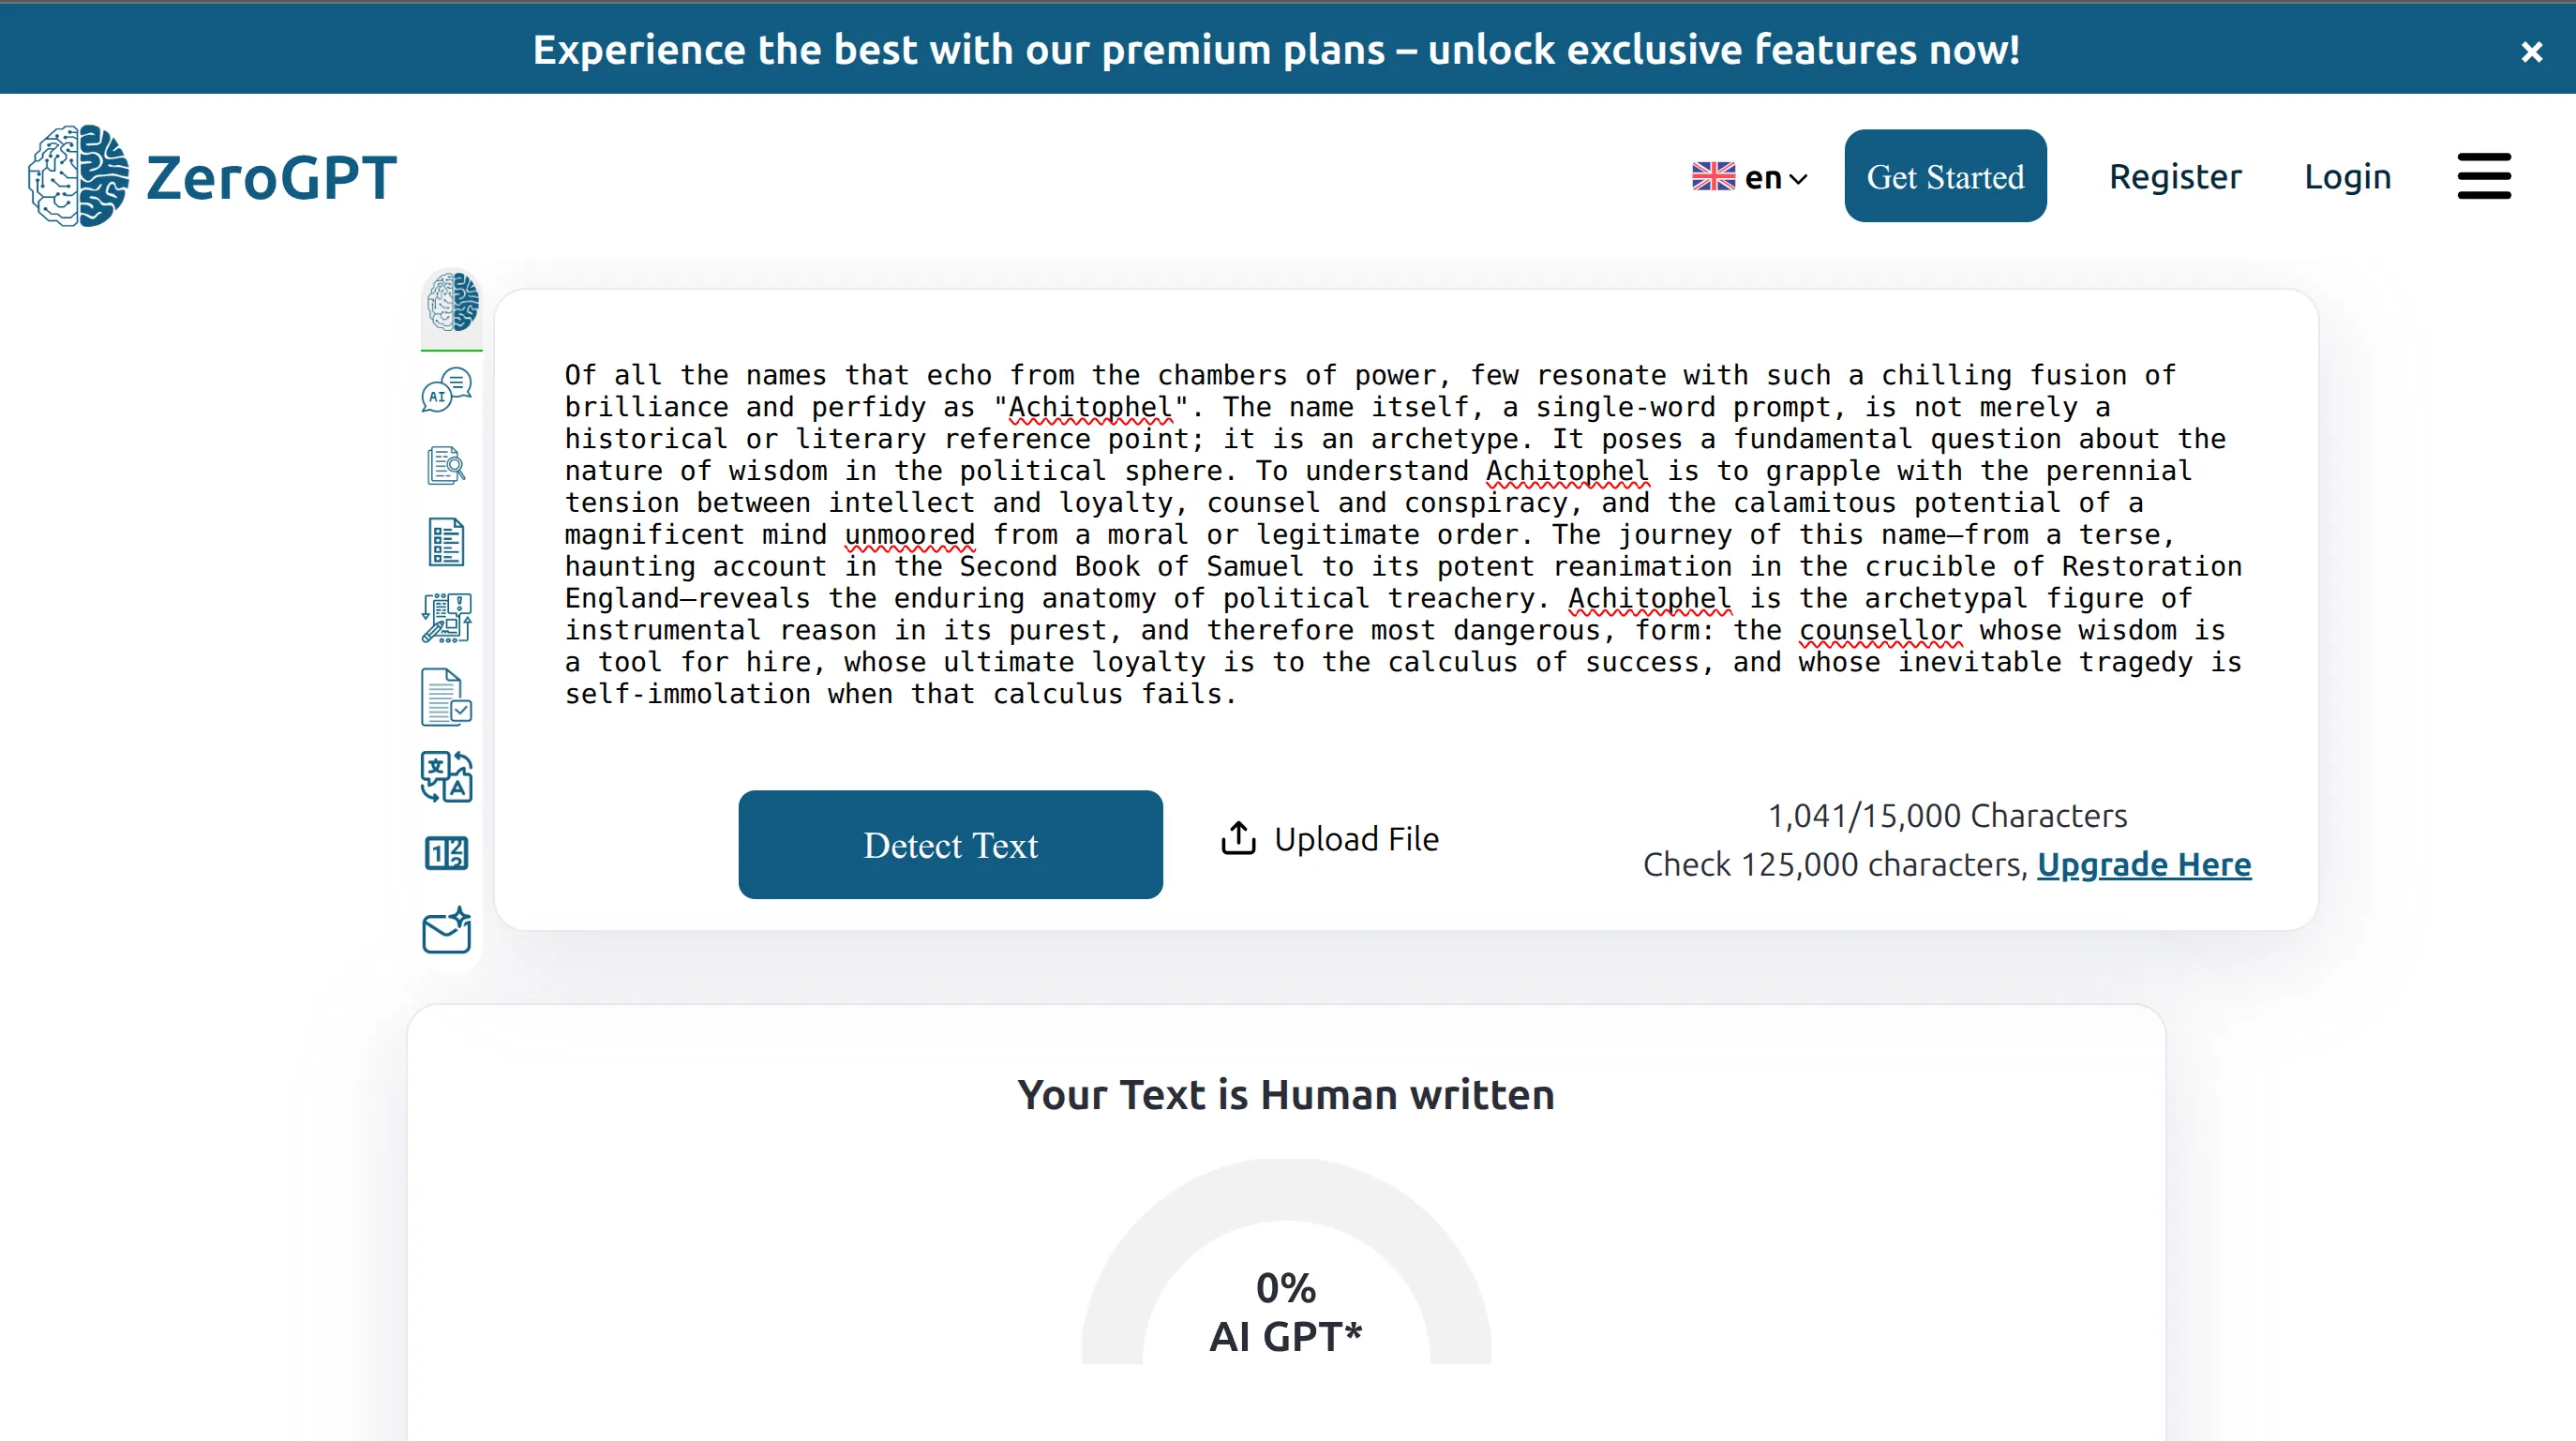Click the Get Started button
This screenshot has height=1441, width=2576.
(1945, 176)
